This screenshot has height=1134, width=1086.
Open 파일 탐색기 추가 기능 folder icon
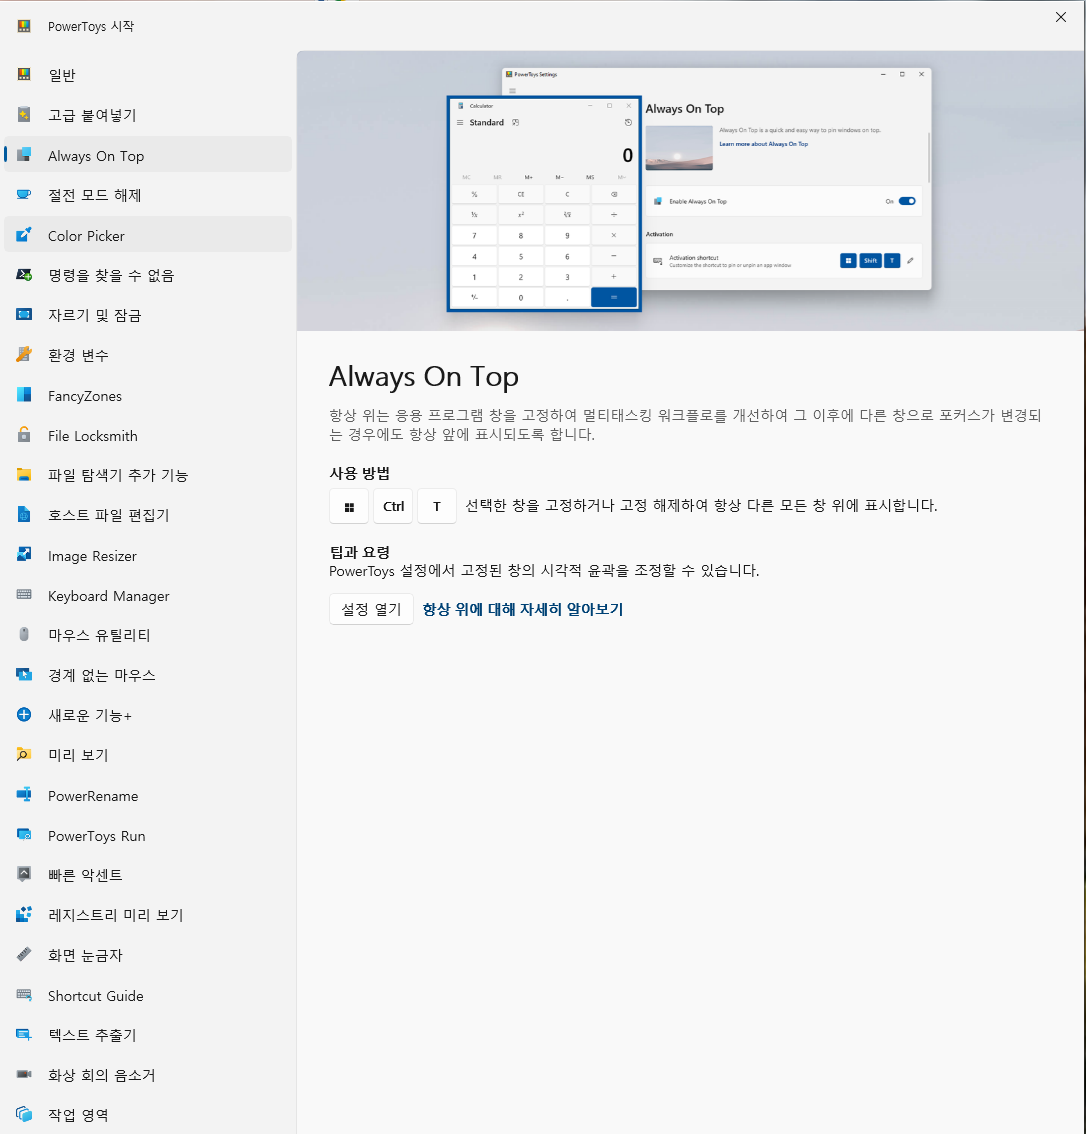(x=24, y=474)
